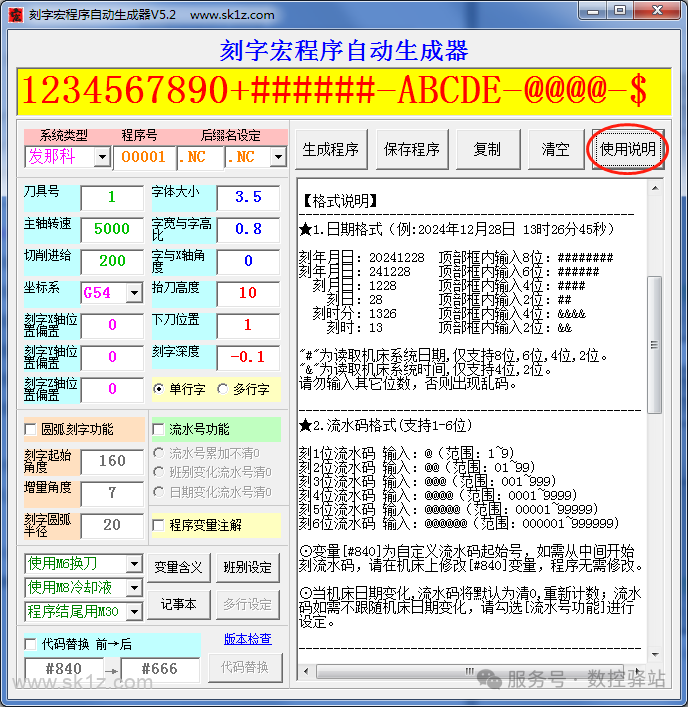Close the 刻字宏程序 window
Image resolution: width=688 pixels, height=707 pixels.
(x=657, y=11)
